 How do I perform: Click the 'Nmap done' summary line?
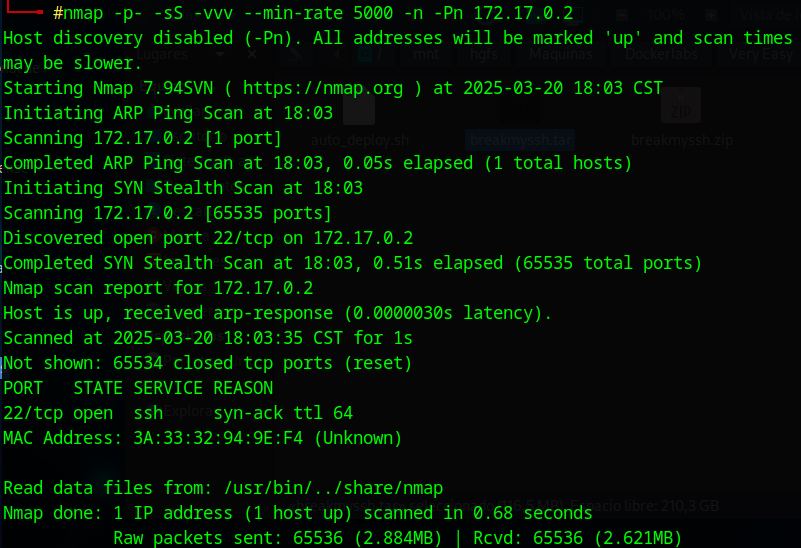[298, 513]
